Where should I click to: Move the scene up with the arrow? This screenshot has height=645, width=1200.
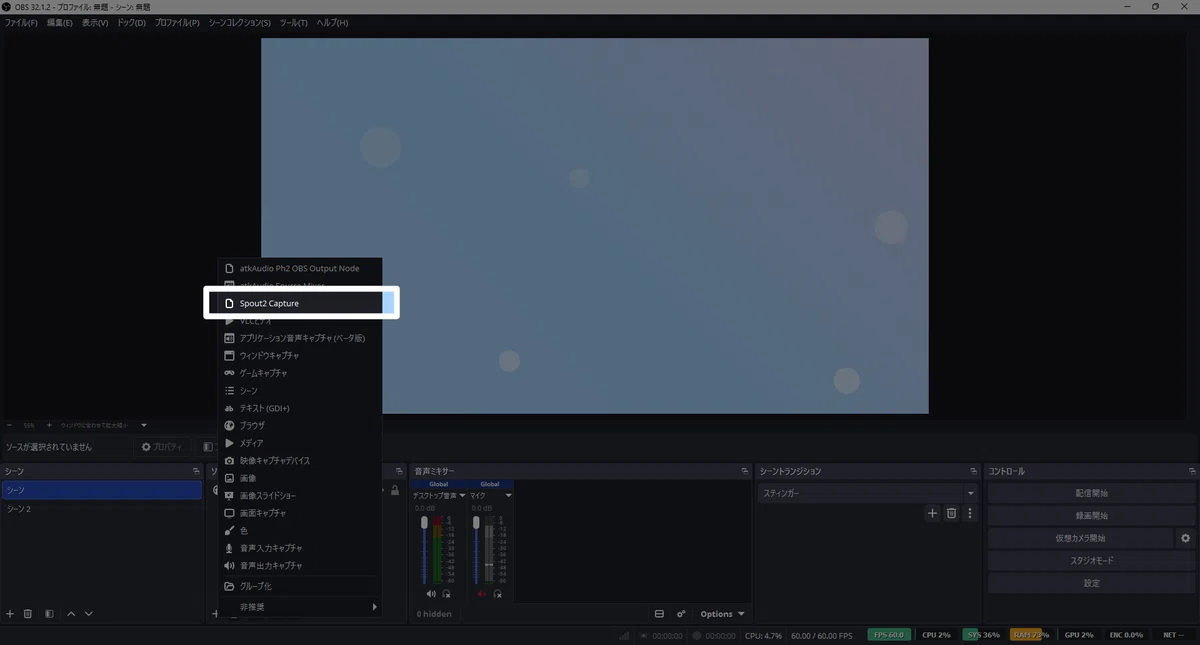coord(71,613)
